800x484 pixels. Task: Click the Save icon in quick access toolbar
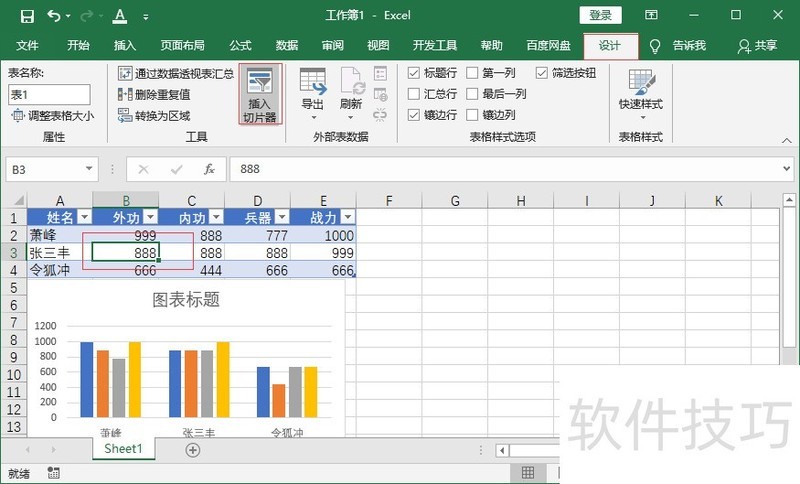(x=27, y=16)
